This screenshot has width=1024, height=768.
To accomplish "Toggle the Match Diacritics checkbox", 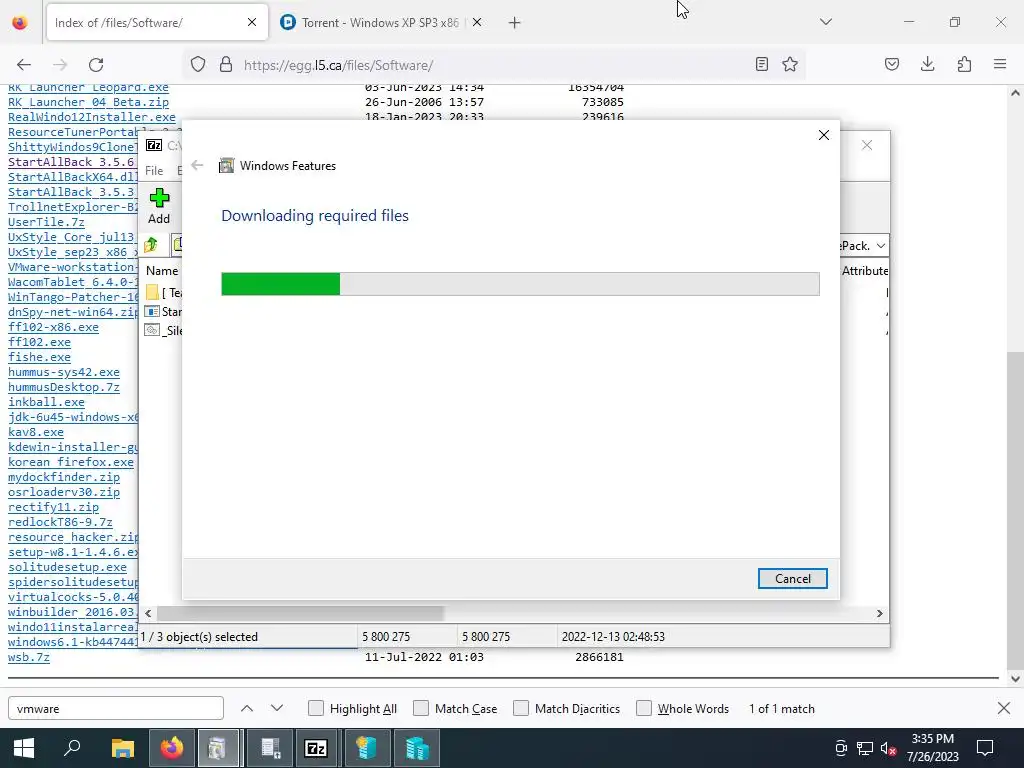I will [521, 709].
